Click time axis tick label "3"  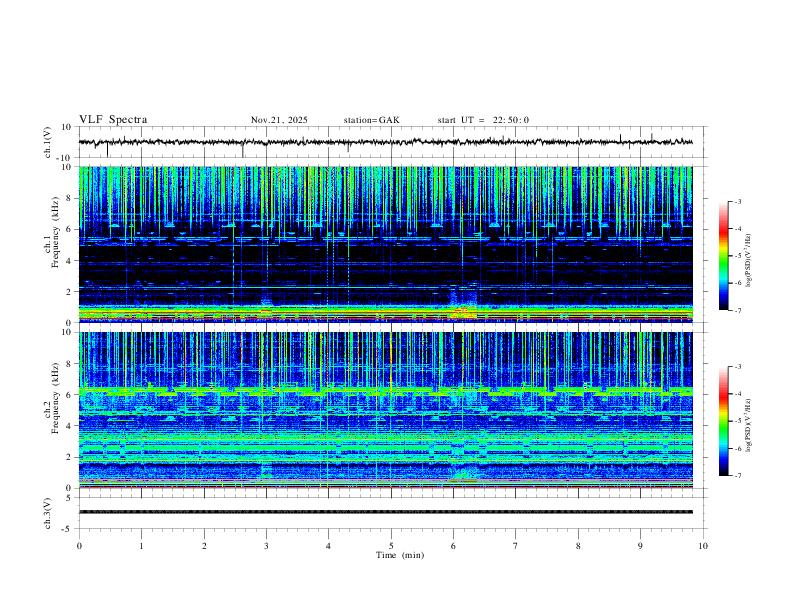coord(266,546)
